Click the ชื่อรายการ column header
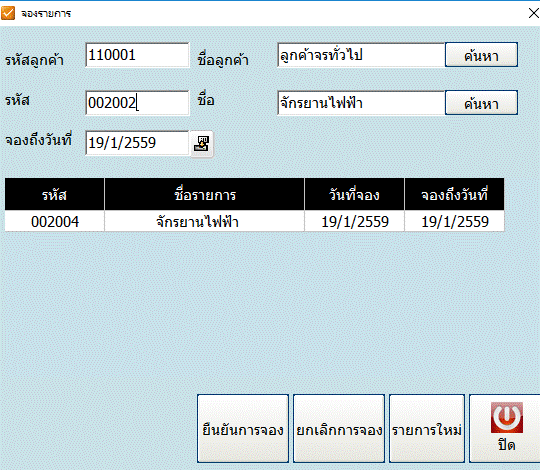540x470 pixels. [205, 195]
